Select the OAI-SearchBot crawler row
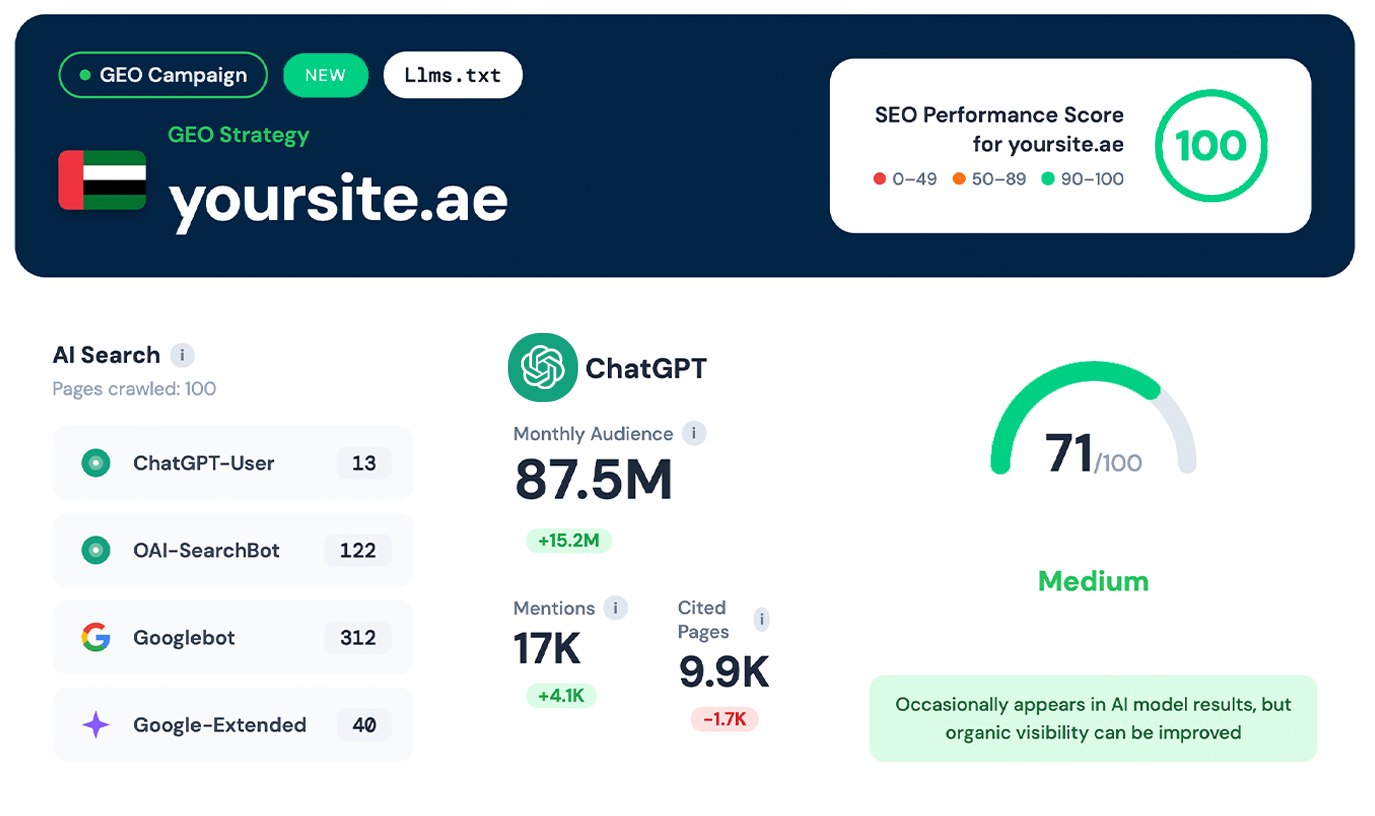This screenshot has height=816, width=1375. coord(232,550)
